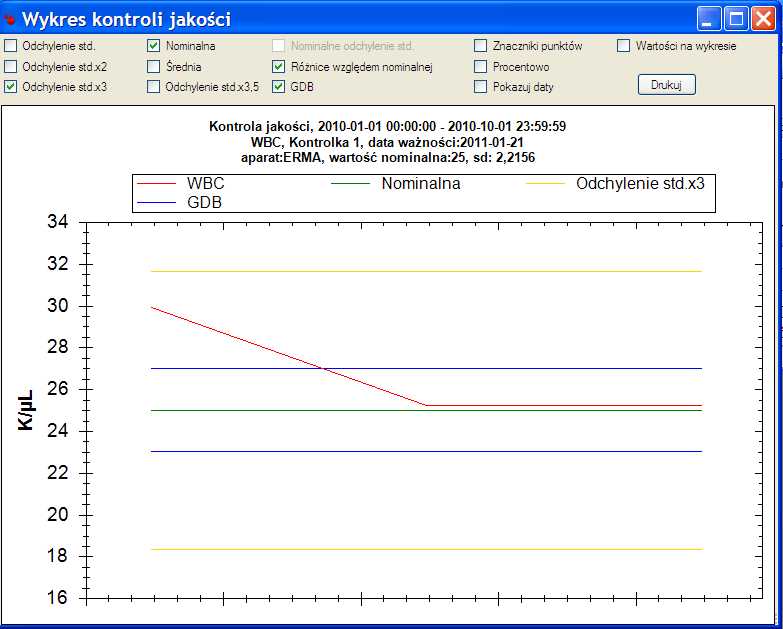This screenshot has height=629, width=783.
Task: Click the 16 value on the y-axis
Action: tap(57, 598)
